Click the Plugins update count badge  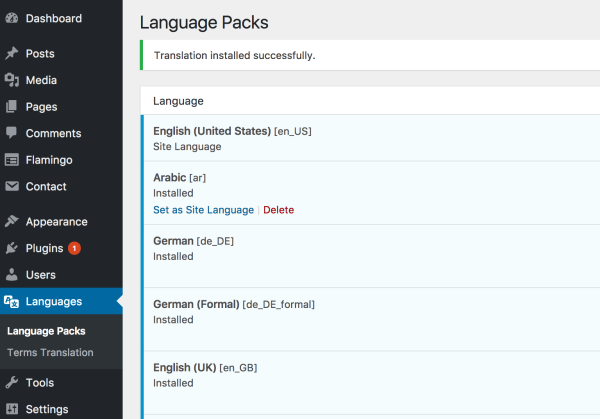pyautogui.click(x=75, y=248)
